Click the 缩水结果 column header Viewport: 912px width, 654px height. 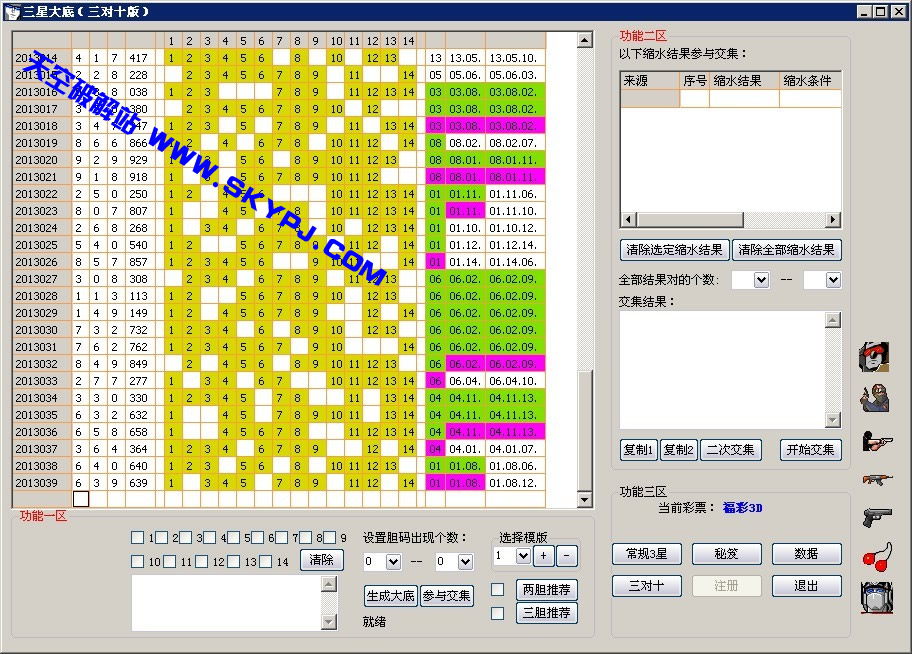click(743, 81)
